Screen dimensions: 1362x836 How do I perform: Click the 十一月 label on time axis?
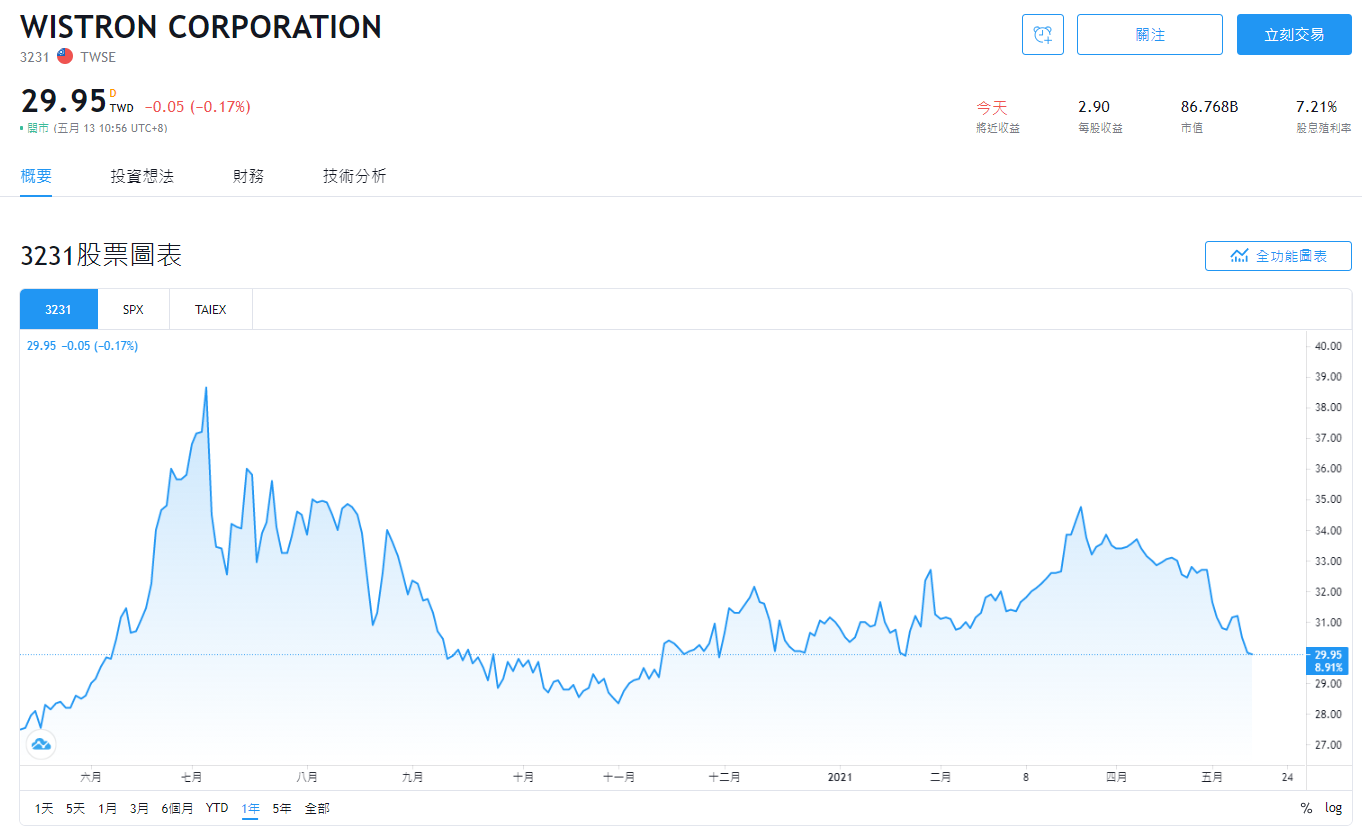tap(619, 777)
